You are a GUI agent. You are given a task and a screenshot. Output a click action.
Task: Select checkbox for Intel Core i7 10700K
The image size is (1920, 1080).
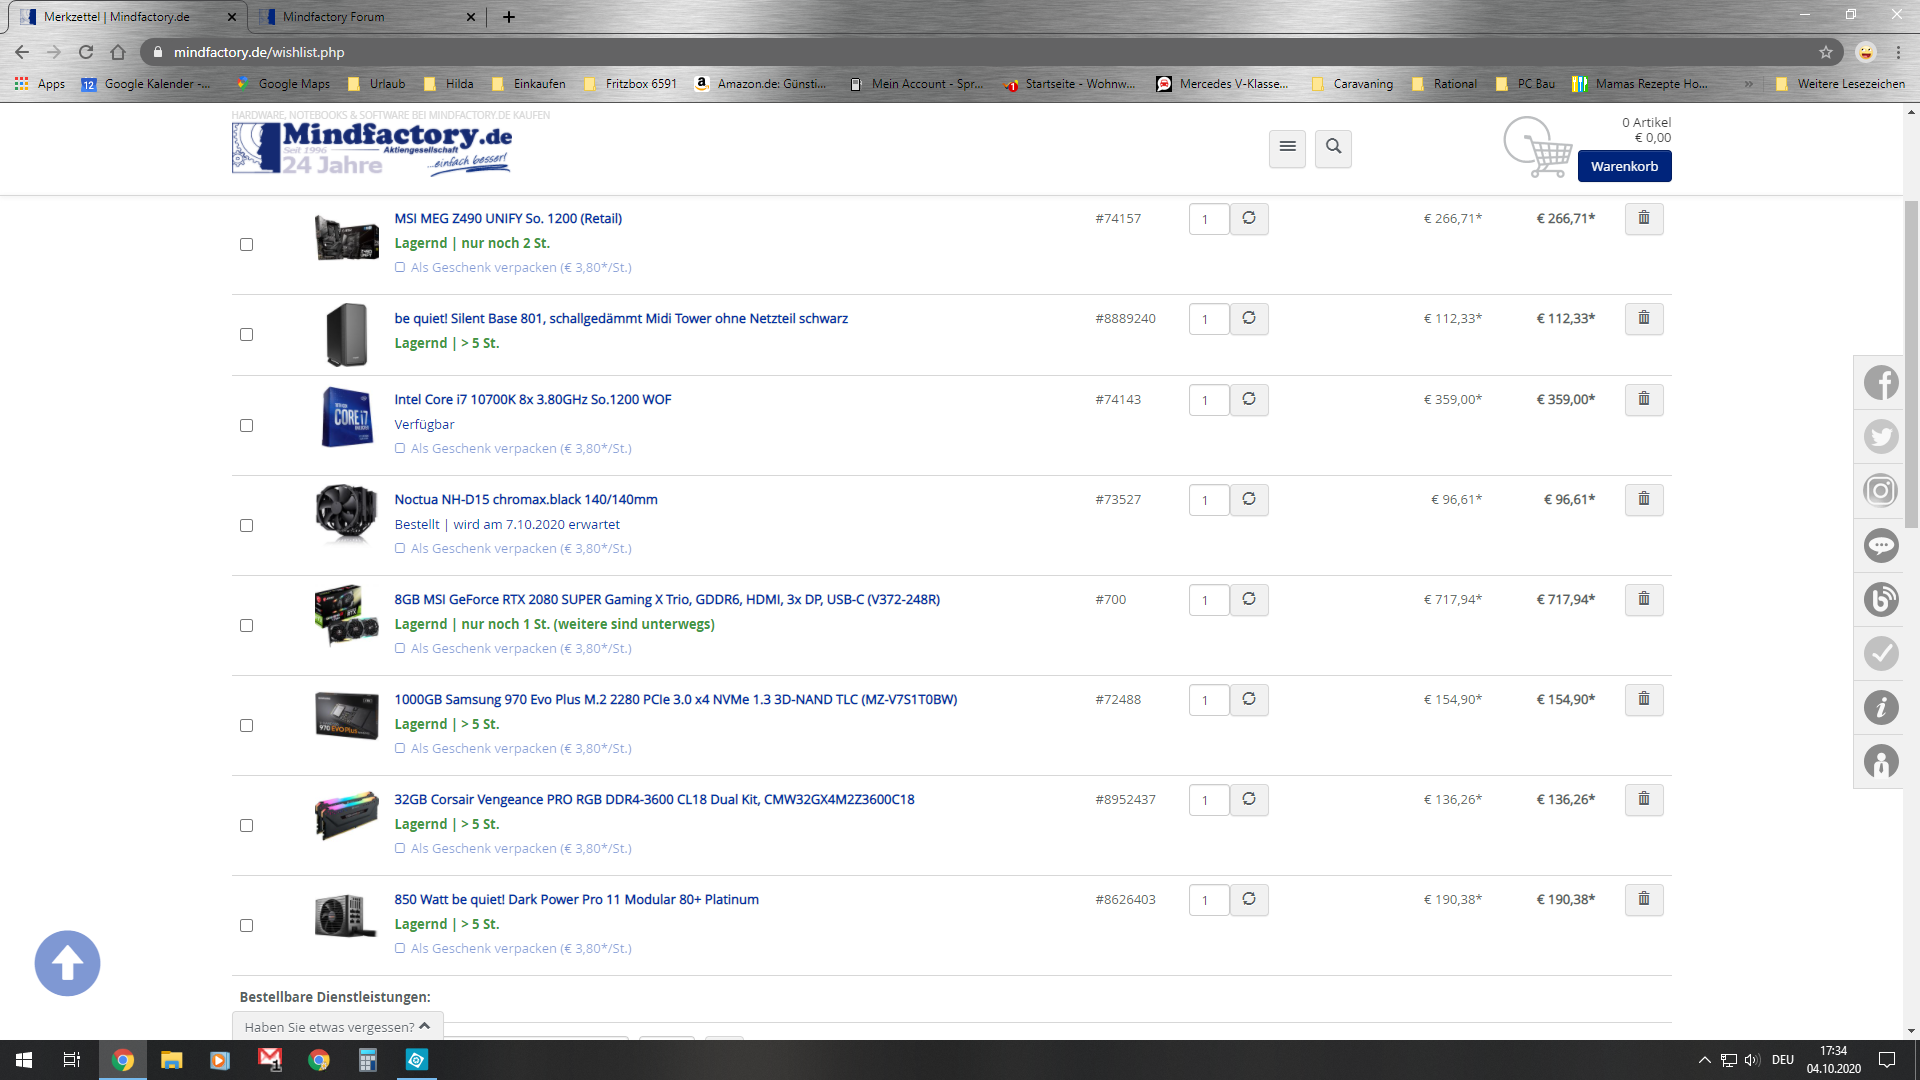pos(246,426)
